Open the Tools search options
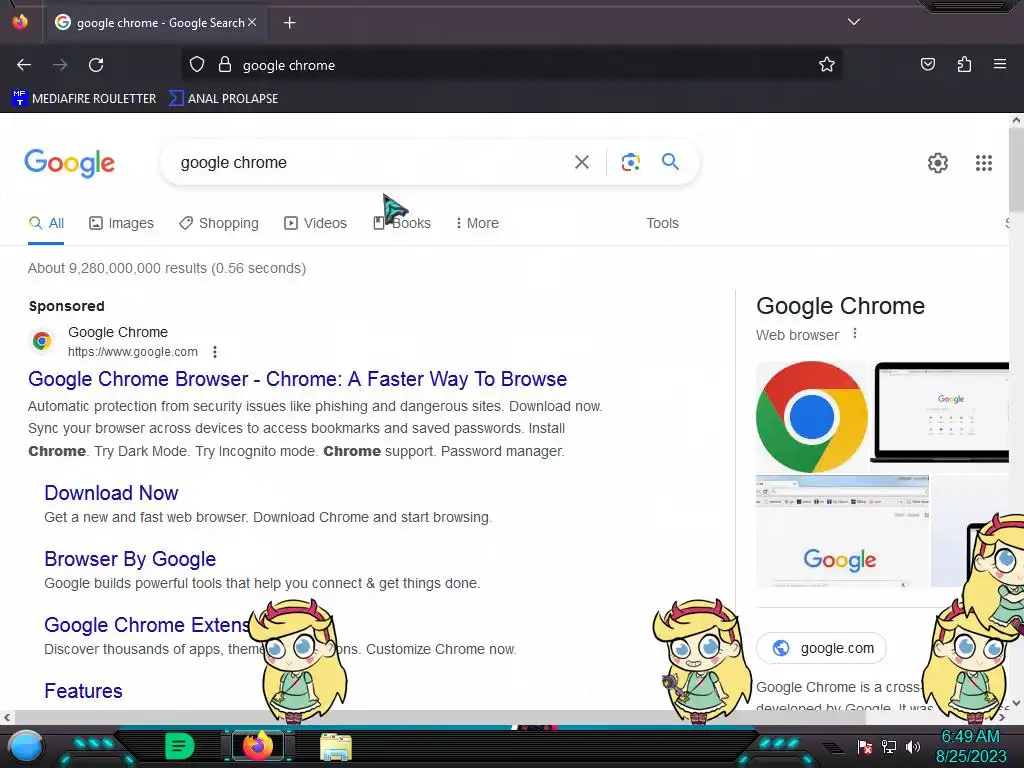 click(662, 223)
